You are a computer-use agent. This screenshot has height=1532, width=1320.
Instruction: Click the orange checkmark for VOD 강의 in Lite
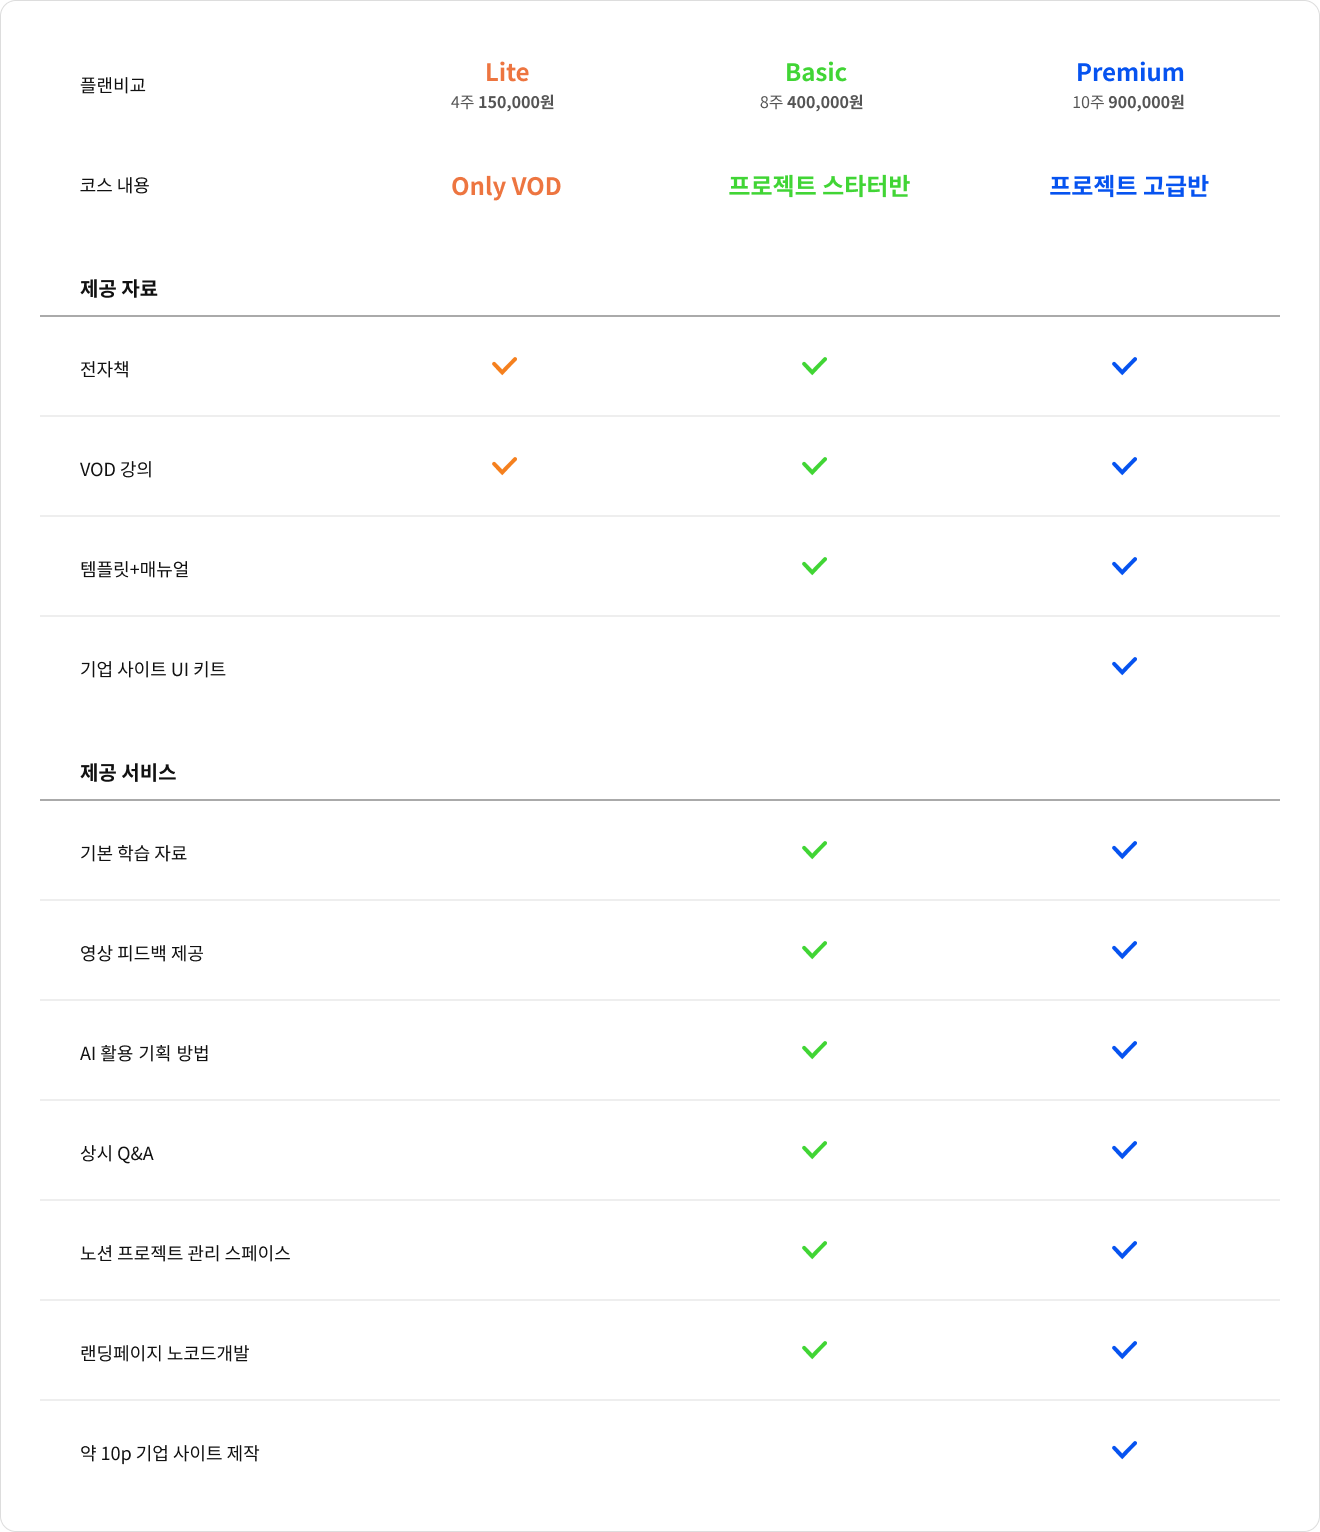click(x=505, y=466)
